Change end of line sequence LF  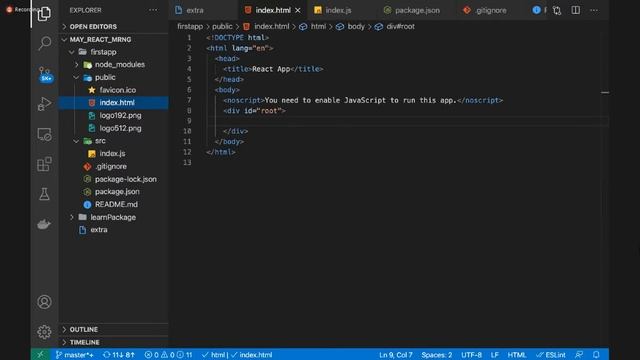coord(495,355)
